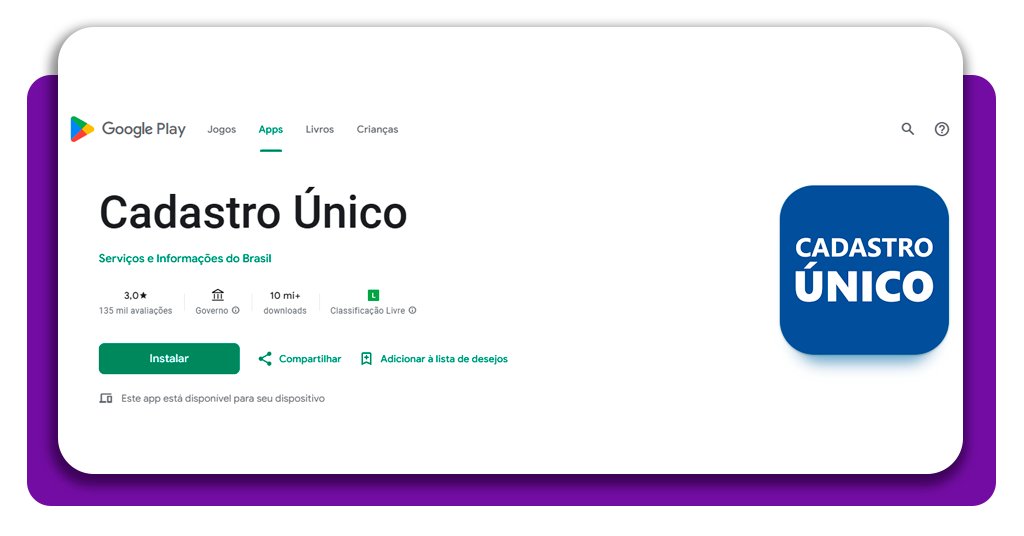Show info next to Governo label
This screenshot has width=1024, height=536.
pos(236,311)
